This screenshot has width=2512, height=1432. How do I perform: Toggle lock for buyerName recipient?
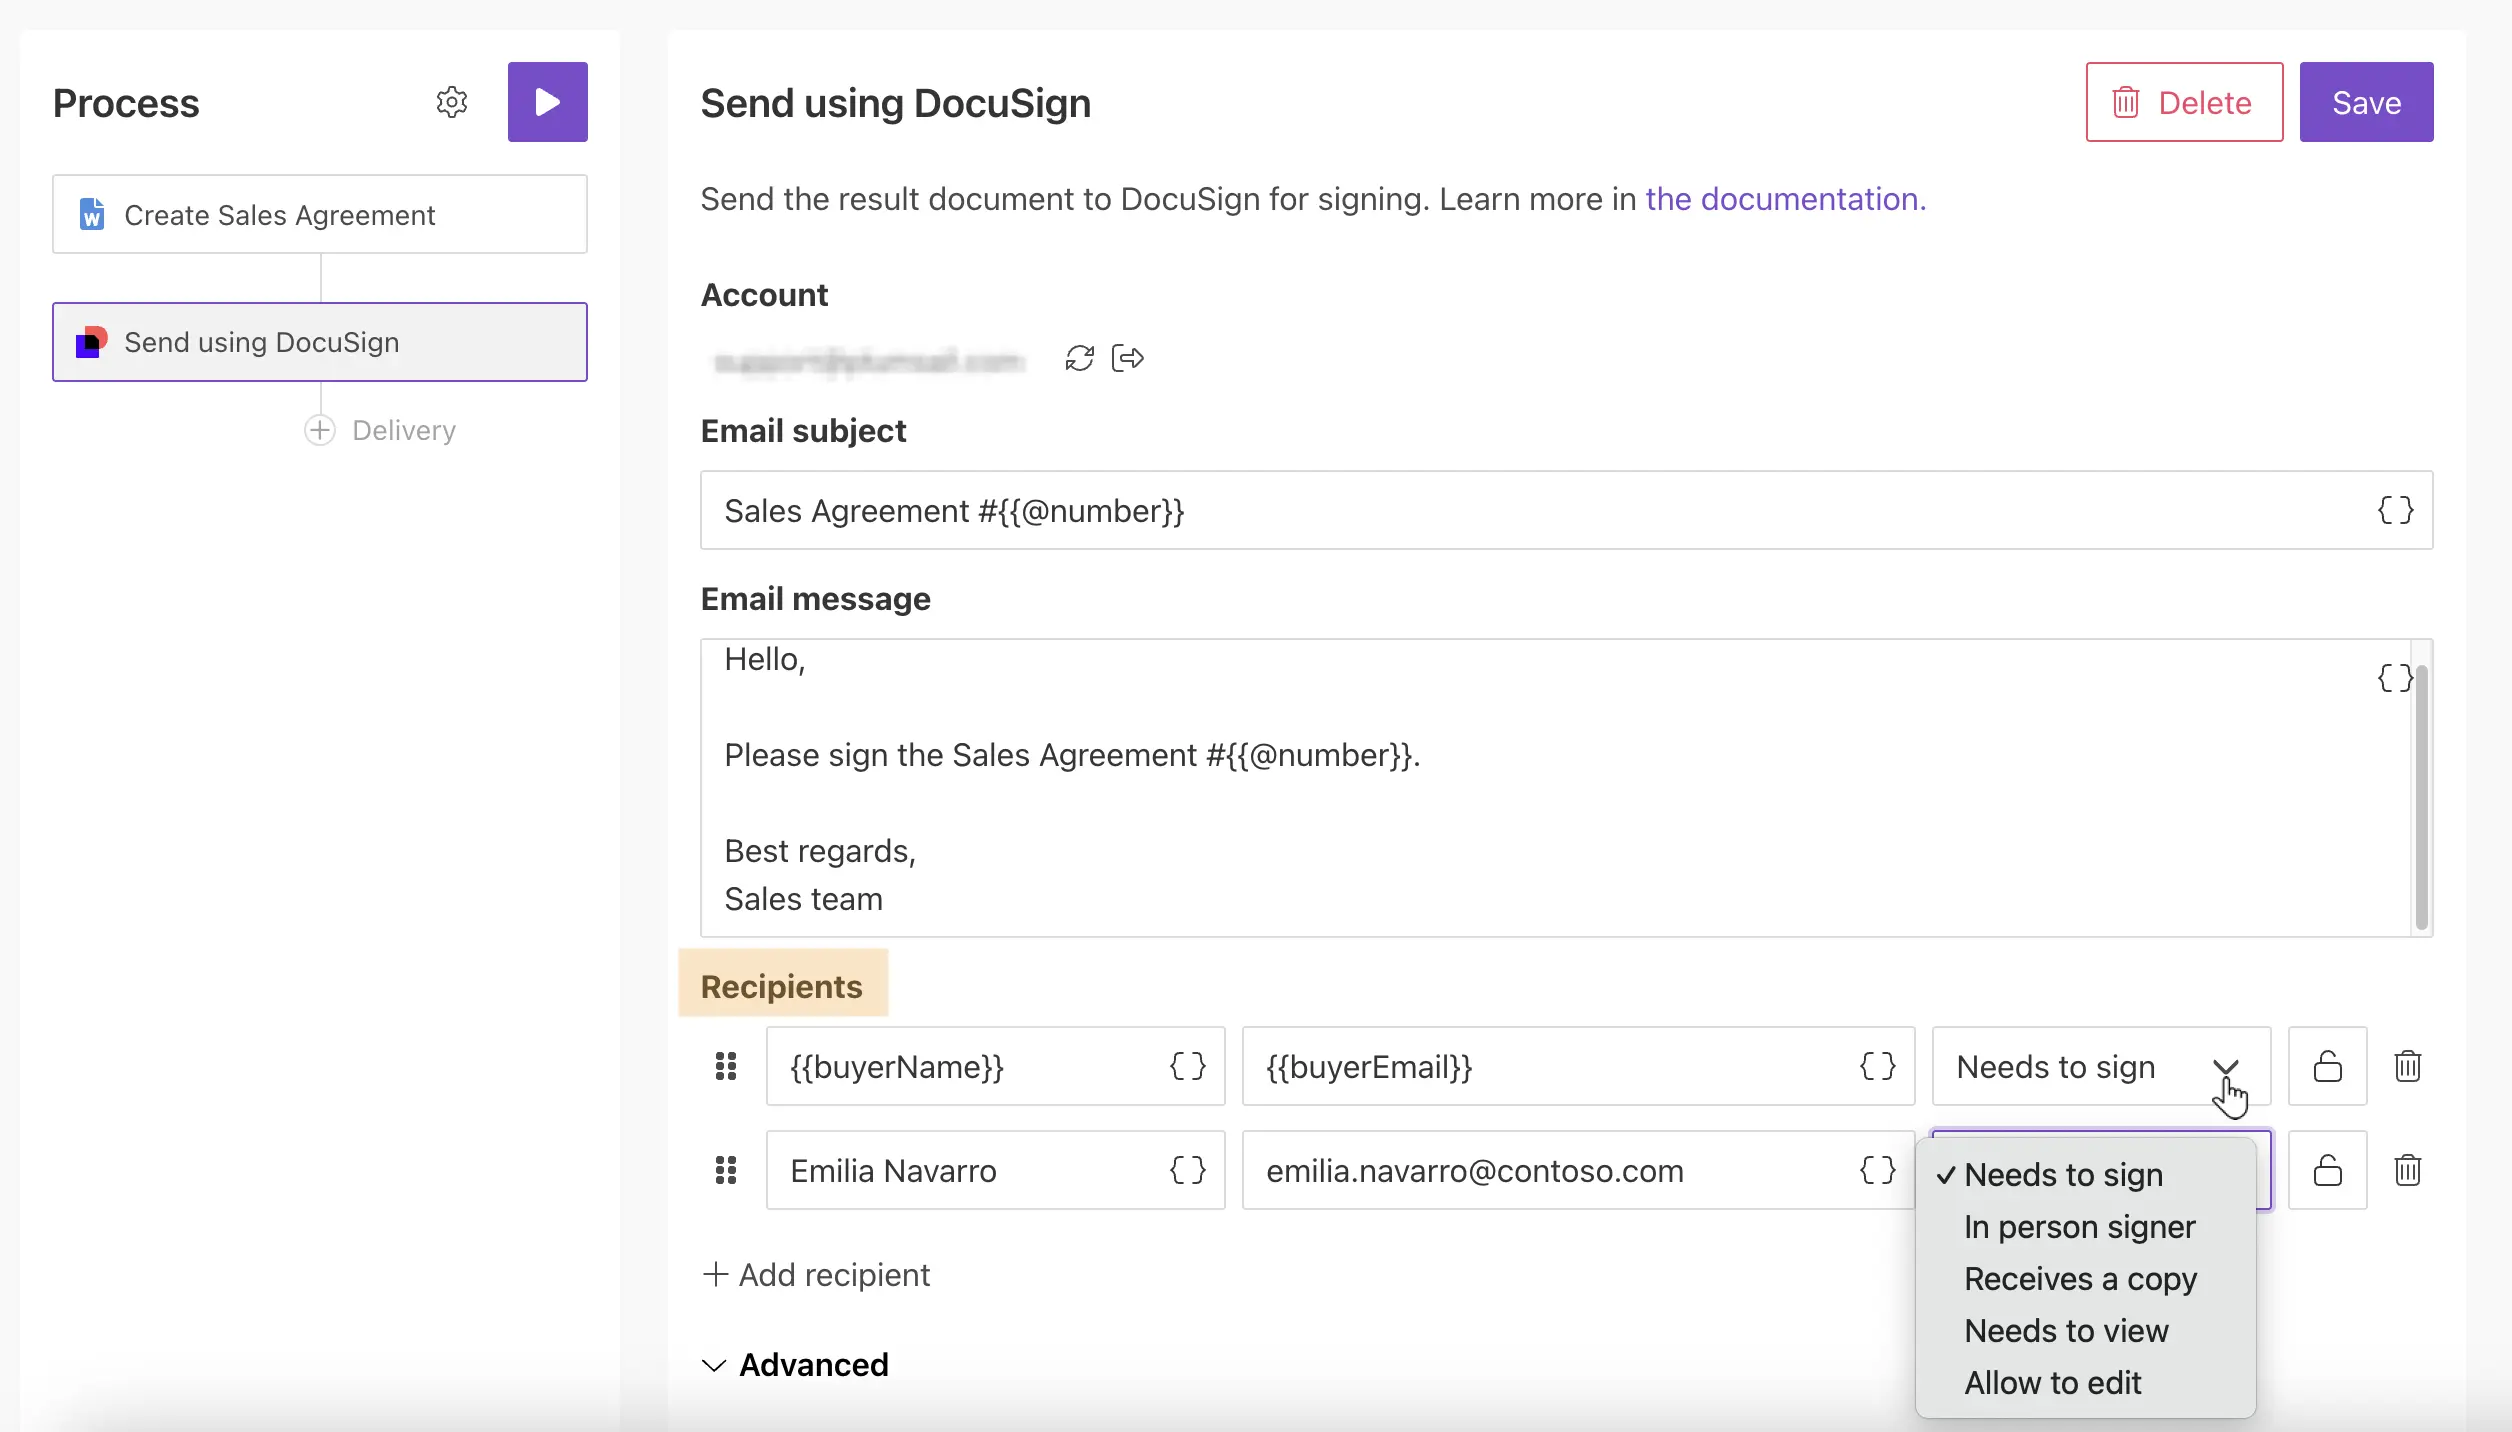pyautogui.click(x=2327, y=1066)
